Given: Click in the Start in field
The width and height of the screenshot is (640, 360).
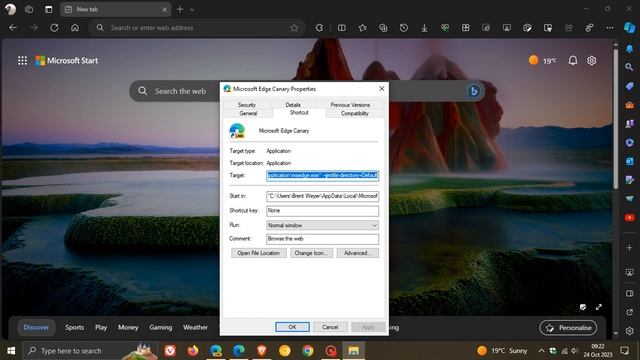Looking at the screenshot, I should [322, 196].
